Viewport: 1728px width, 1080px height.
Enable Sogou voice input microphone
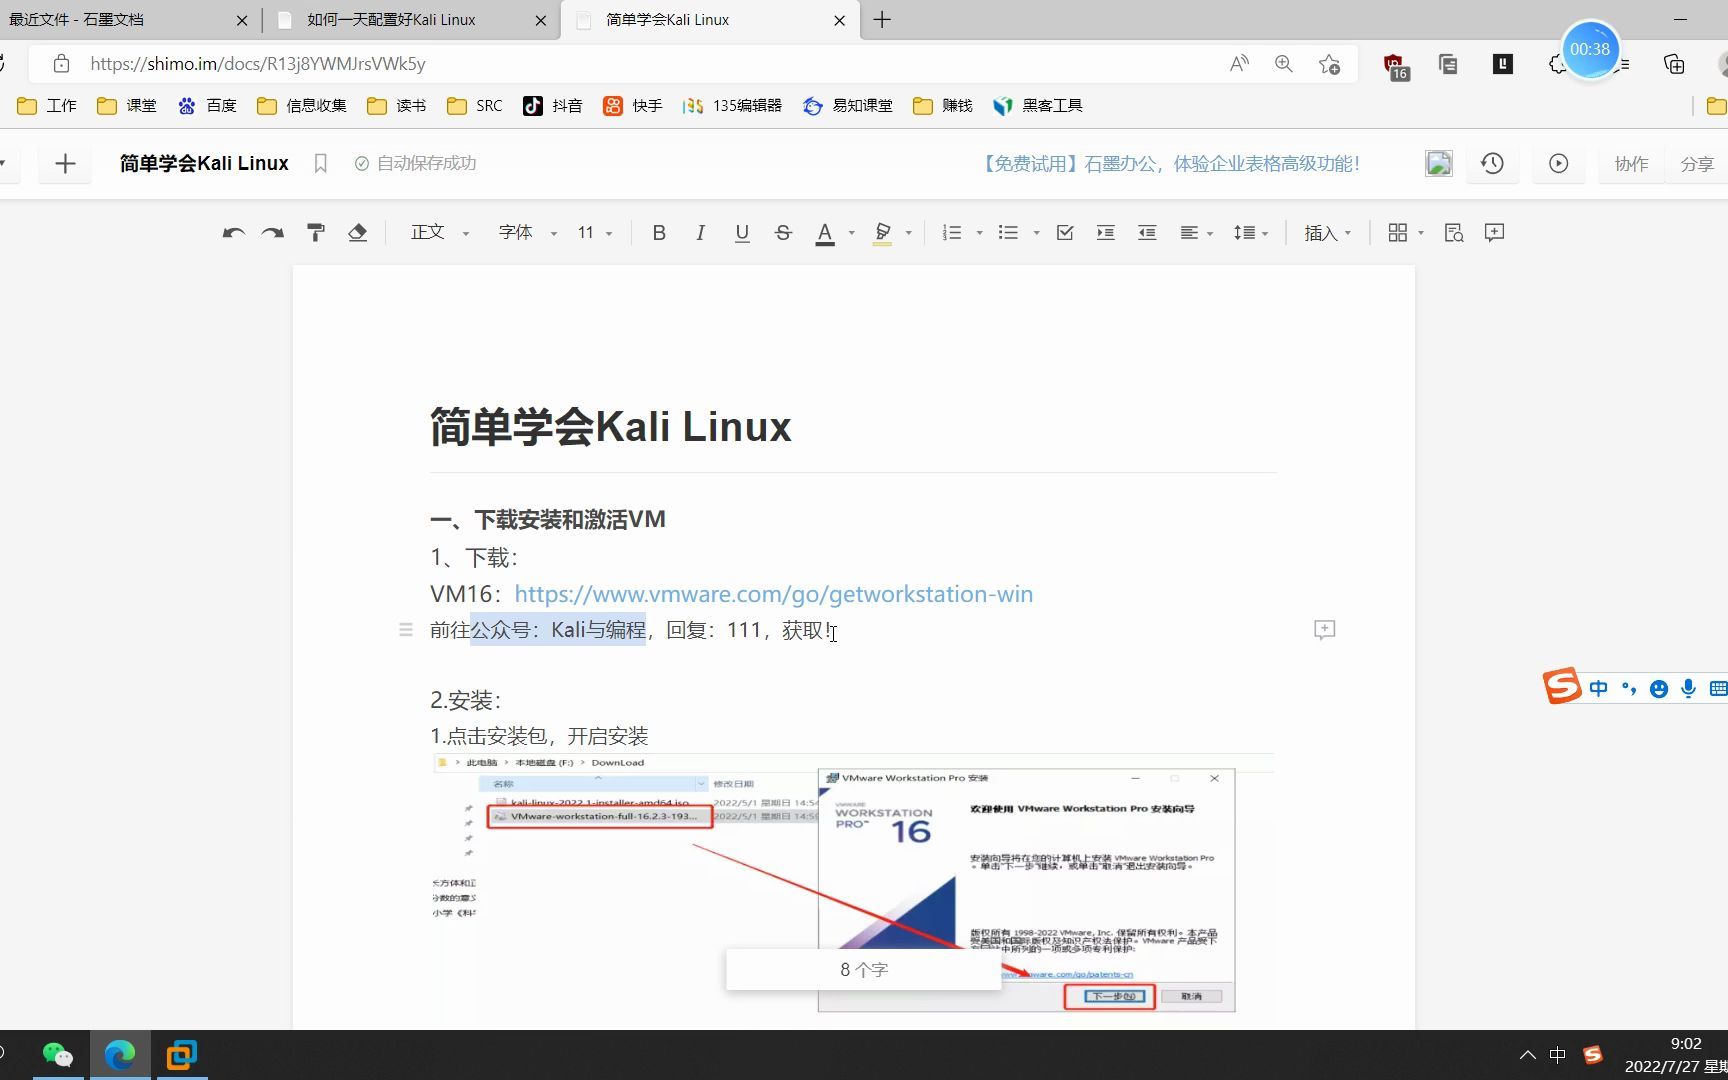[x=1689, y=688]
